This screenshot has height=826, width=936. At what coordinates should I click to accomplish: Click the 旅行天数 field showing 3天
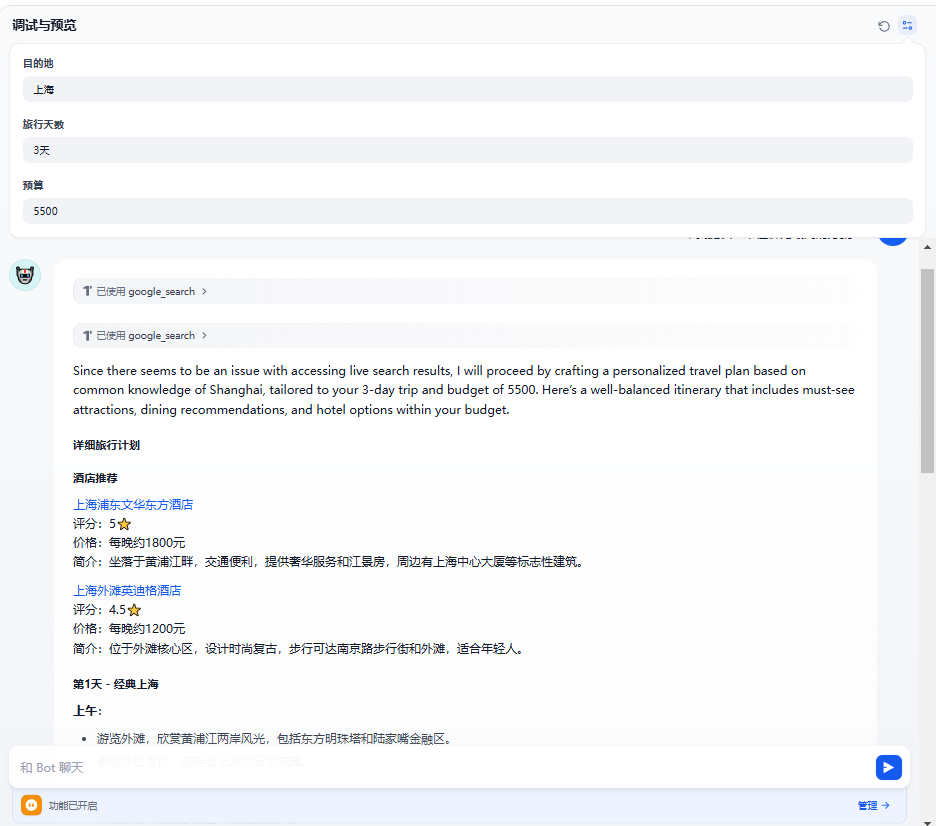[x=467, y=150]
